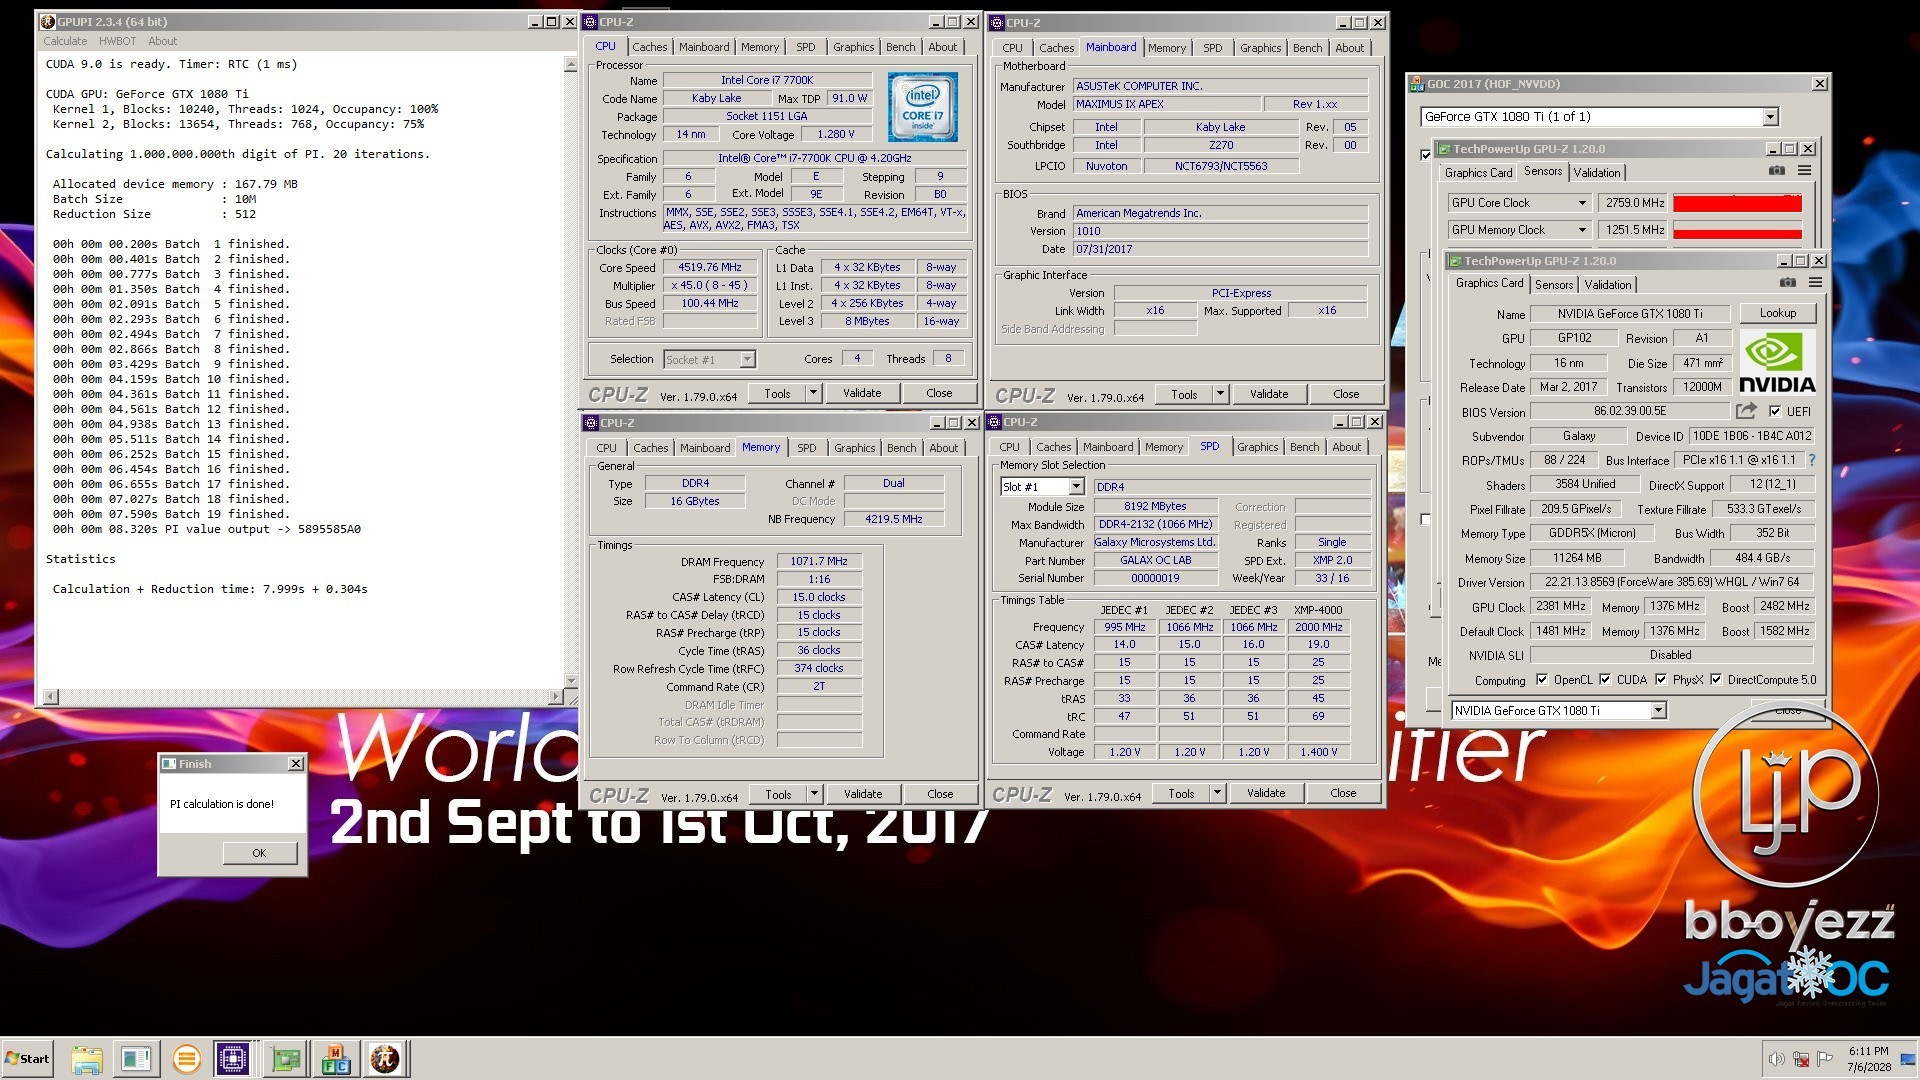Open the file explorer icon on the taskbar
Viewport: 1920px width, 1080px height.
(87, 1058)
